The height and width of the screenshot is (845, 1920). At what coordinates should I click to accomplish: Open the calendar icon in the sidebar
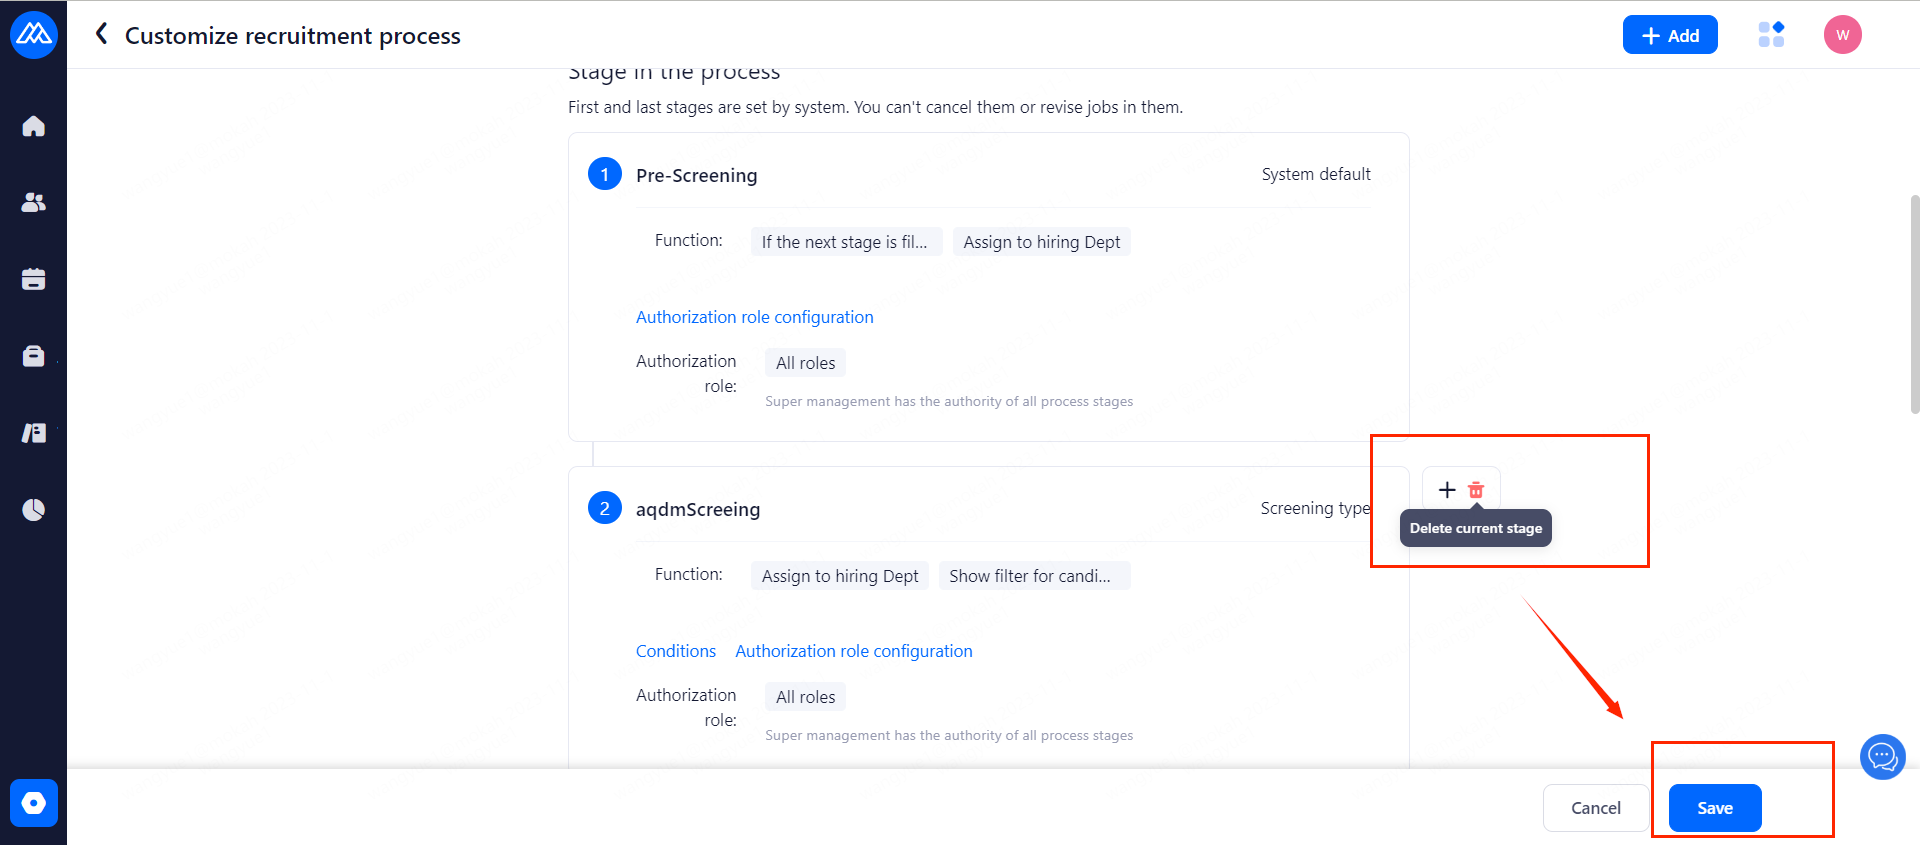click(x=34, y=279)
